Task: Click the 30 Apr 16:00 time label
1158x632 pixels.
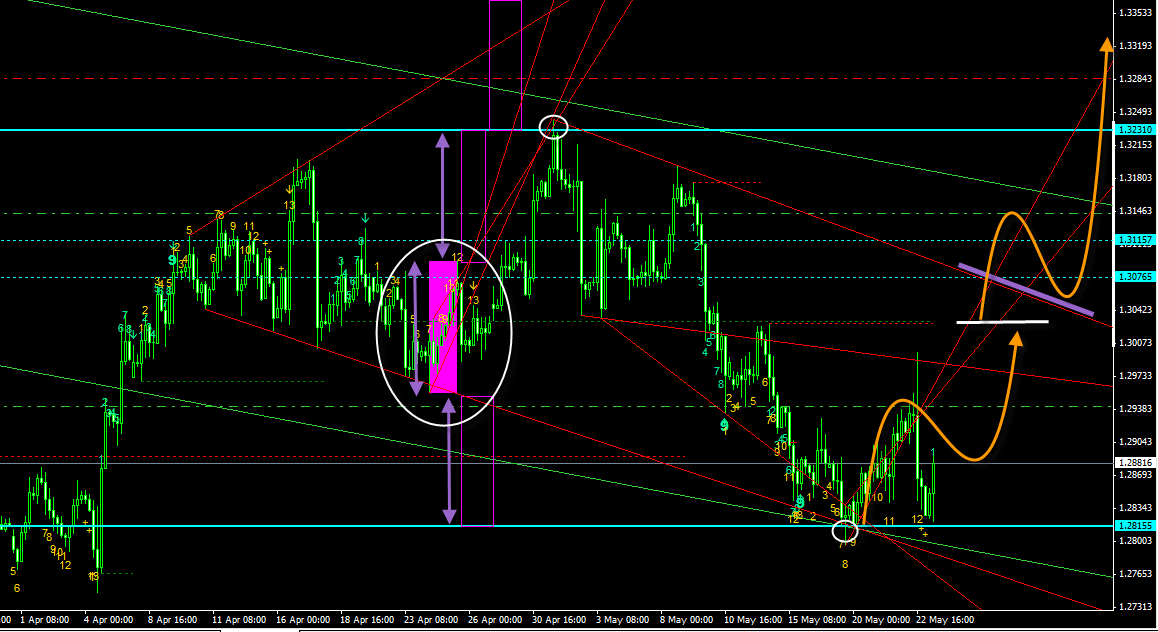Action: coord(559,620)
